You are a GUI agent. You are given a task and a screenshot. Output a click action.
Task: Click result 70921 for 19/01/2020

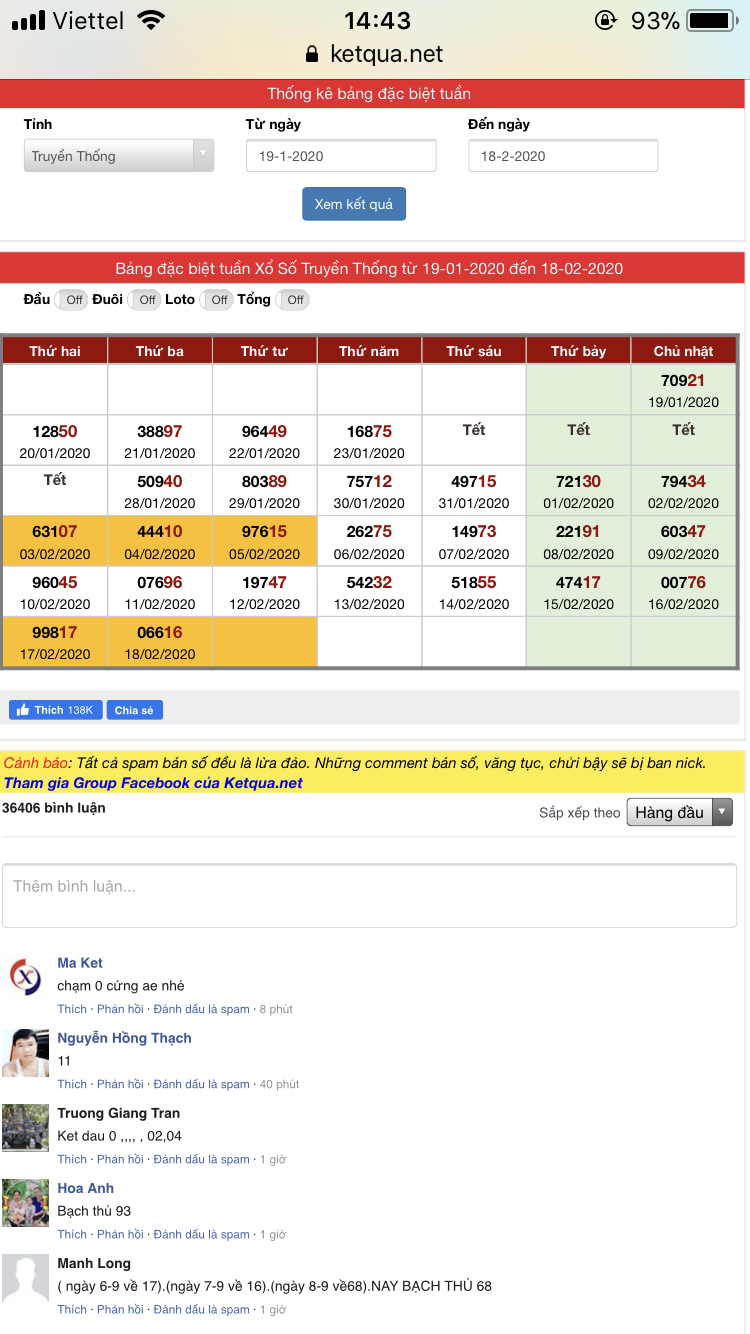coord(683,380)
